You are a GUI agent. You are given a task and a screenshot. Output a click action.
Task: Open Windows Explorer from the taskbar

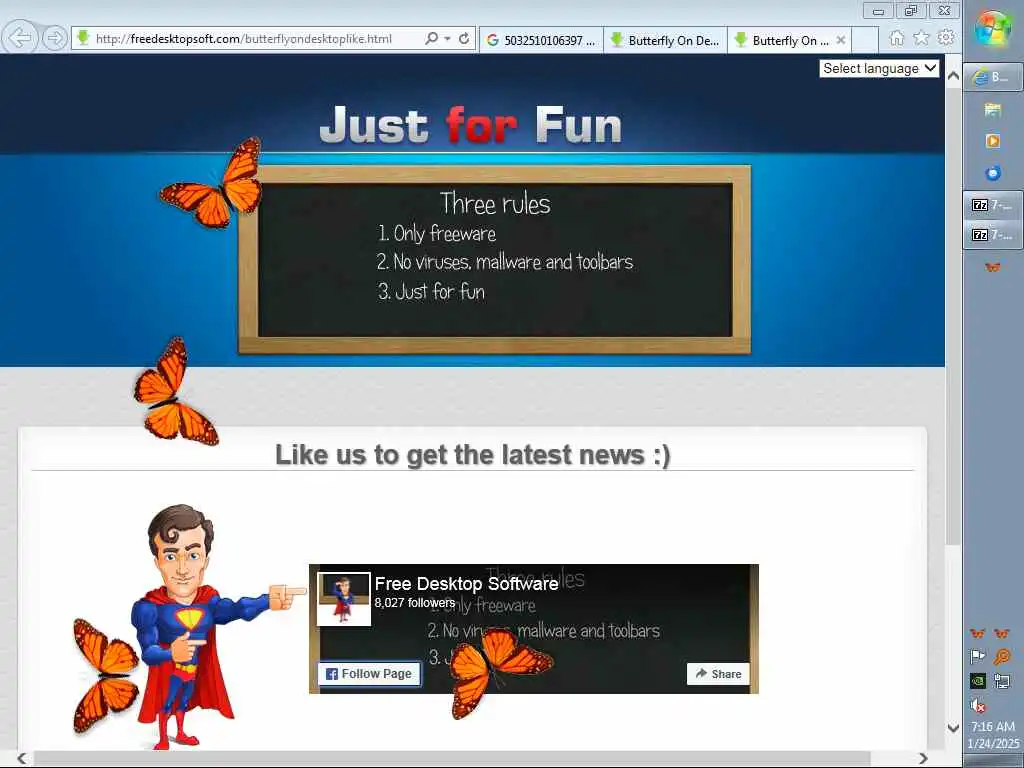pos(993,109)
